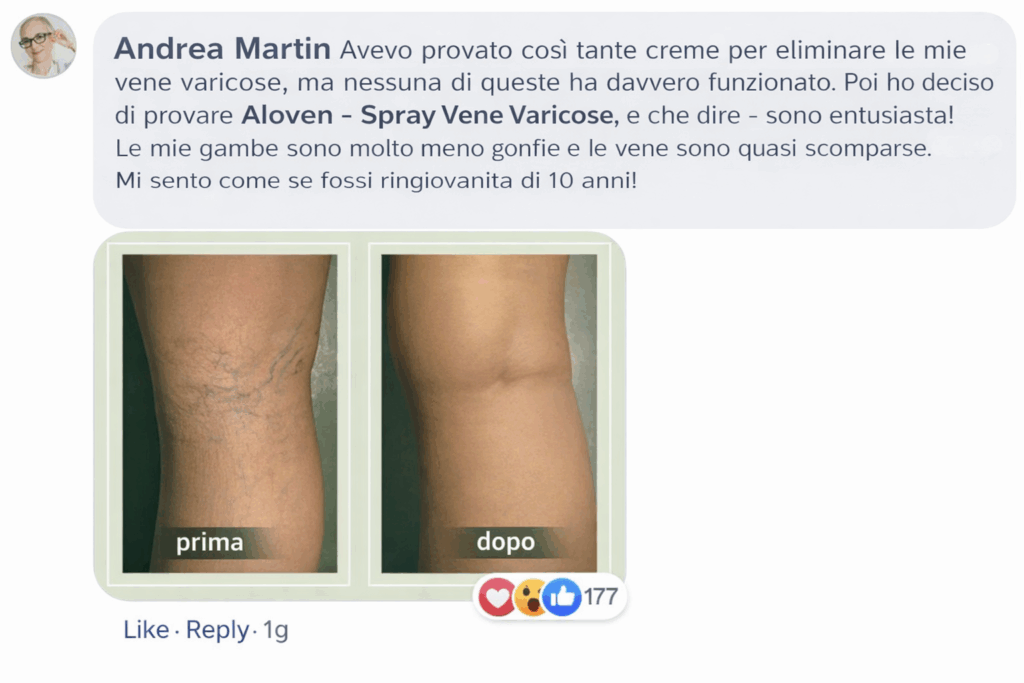The image size is (1024, 683).
Task: Open Andrea Martin's profile picture
Action: tap(44, 46)
